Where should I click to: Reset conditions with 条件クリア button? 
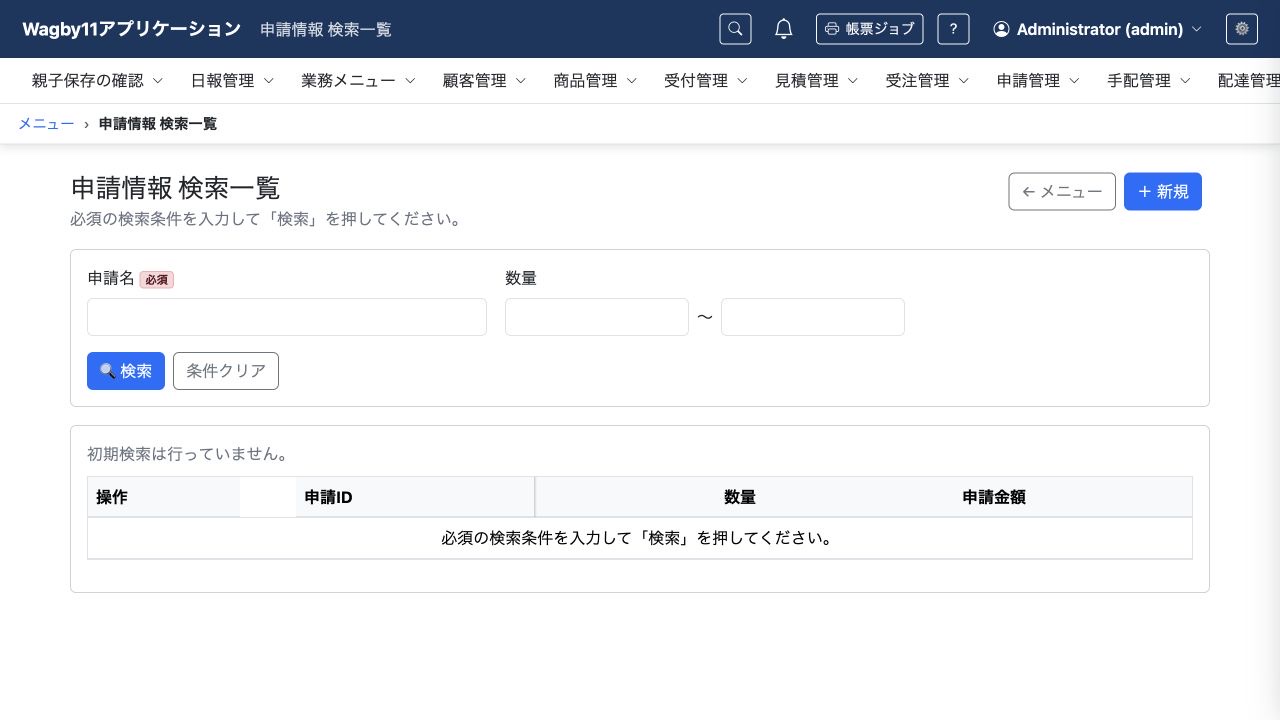pyautogui.click(x=226, y=371)
